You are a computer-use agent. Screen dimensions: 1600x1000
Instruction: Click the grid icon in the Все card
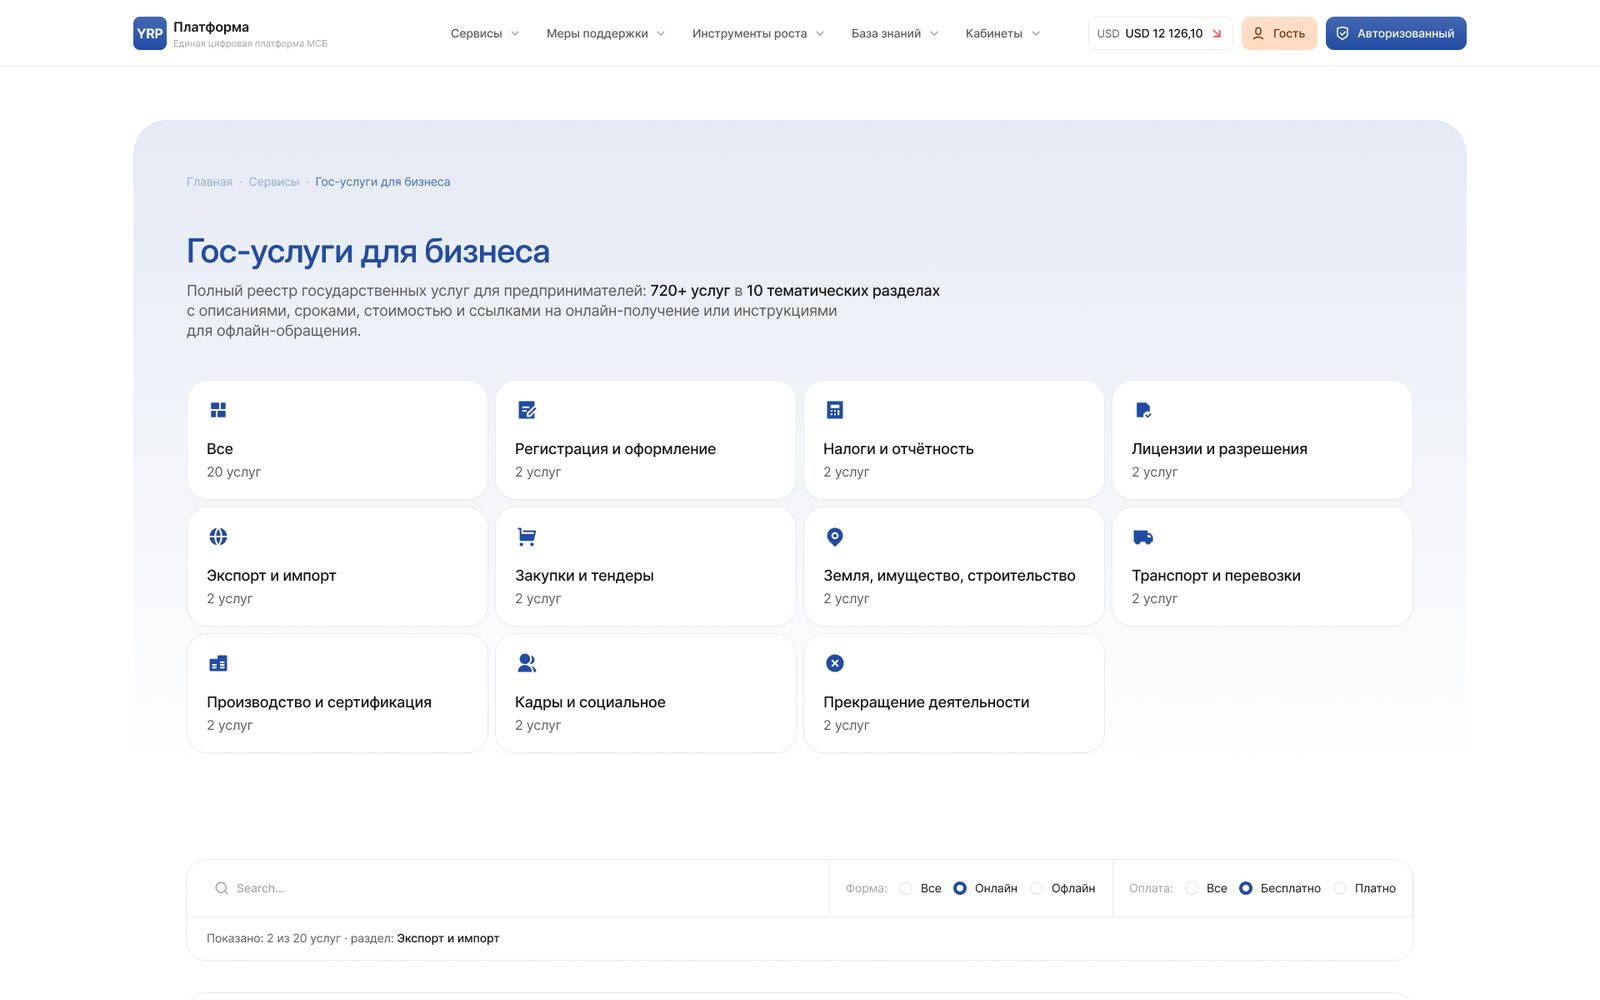[x=218, y=410]
